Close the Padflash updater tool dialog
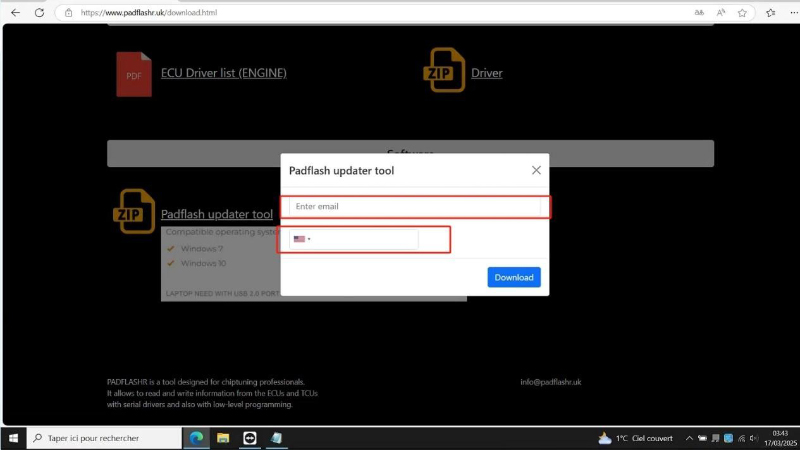800x450 pixels. pyautogui.click(x=536, y=171)
